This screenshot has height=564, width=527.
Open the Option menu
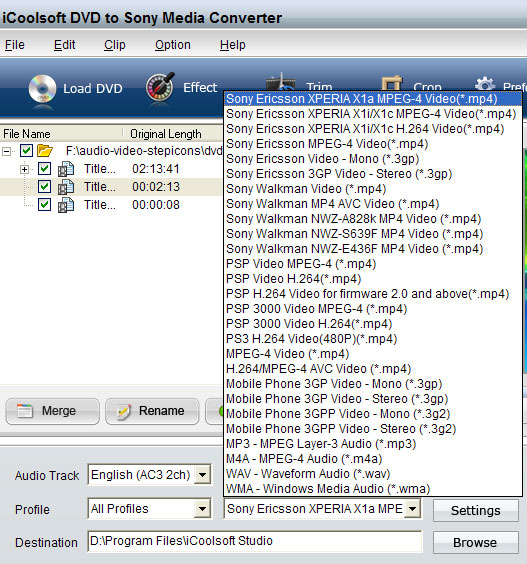tap(173, 45)
